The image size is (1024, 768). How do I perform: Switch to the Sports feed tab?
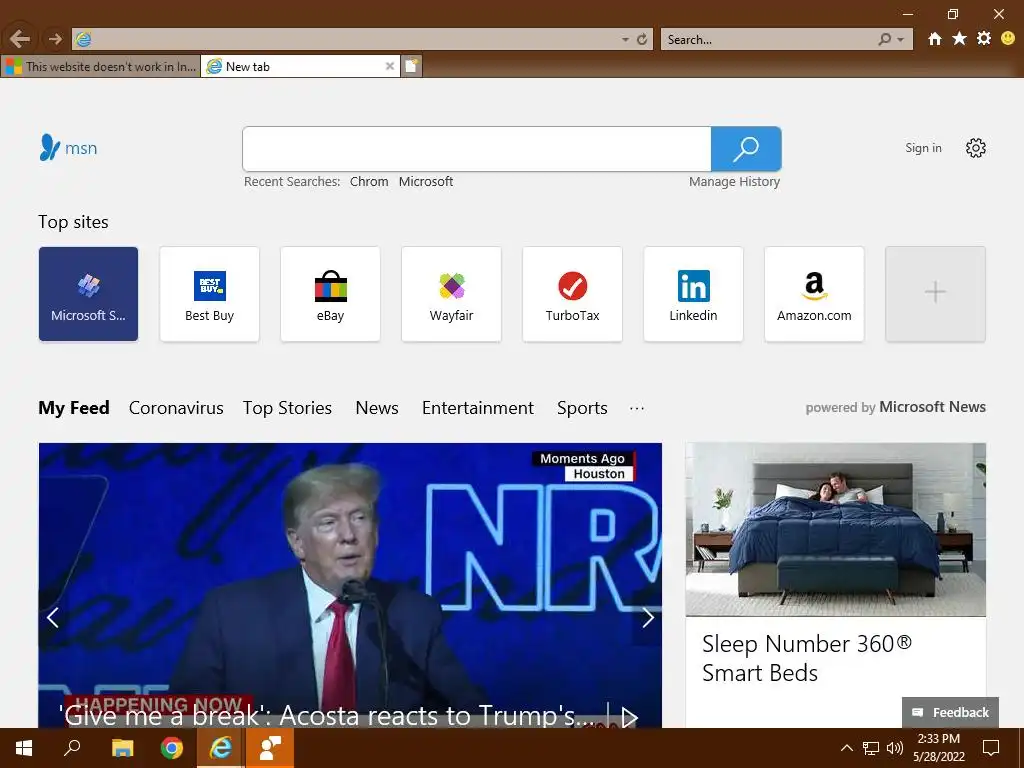[583, 408]
